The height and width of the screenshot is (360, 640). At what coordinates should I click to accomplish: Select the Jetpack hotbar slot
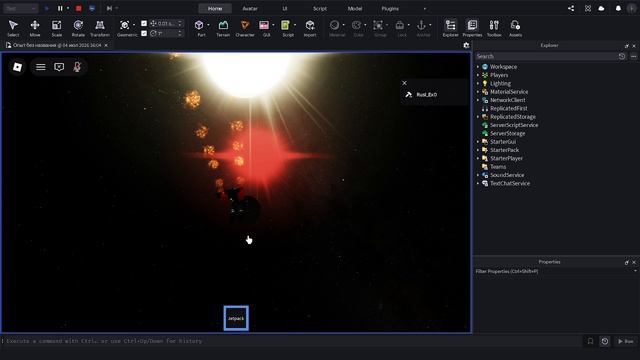tap(236, 318)
